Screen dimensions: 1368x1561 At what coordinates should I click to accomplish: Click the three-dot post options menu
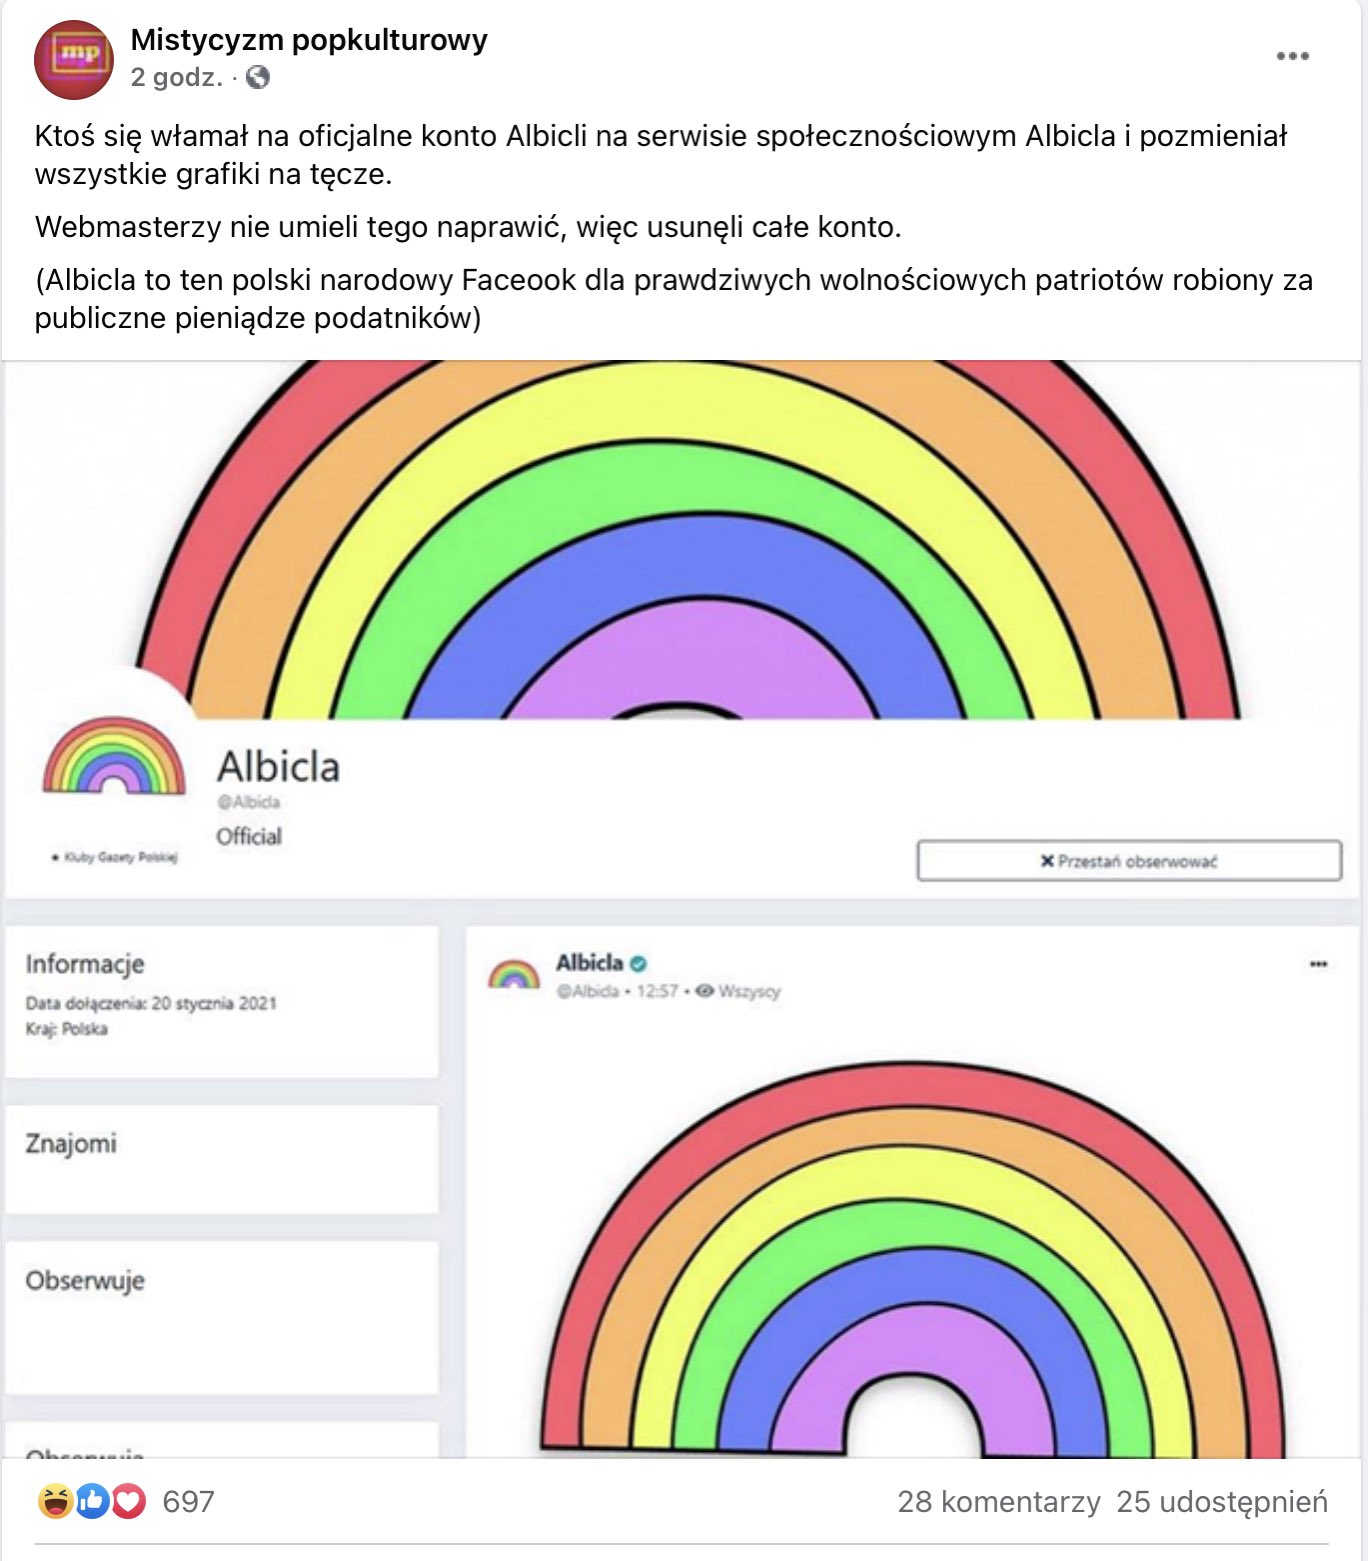[1292, 56]
